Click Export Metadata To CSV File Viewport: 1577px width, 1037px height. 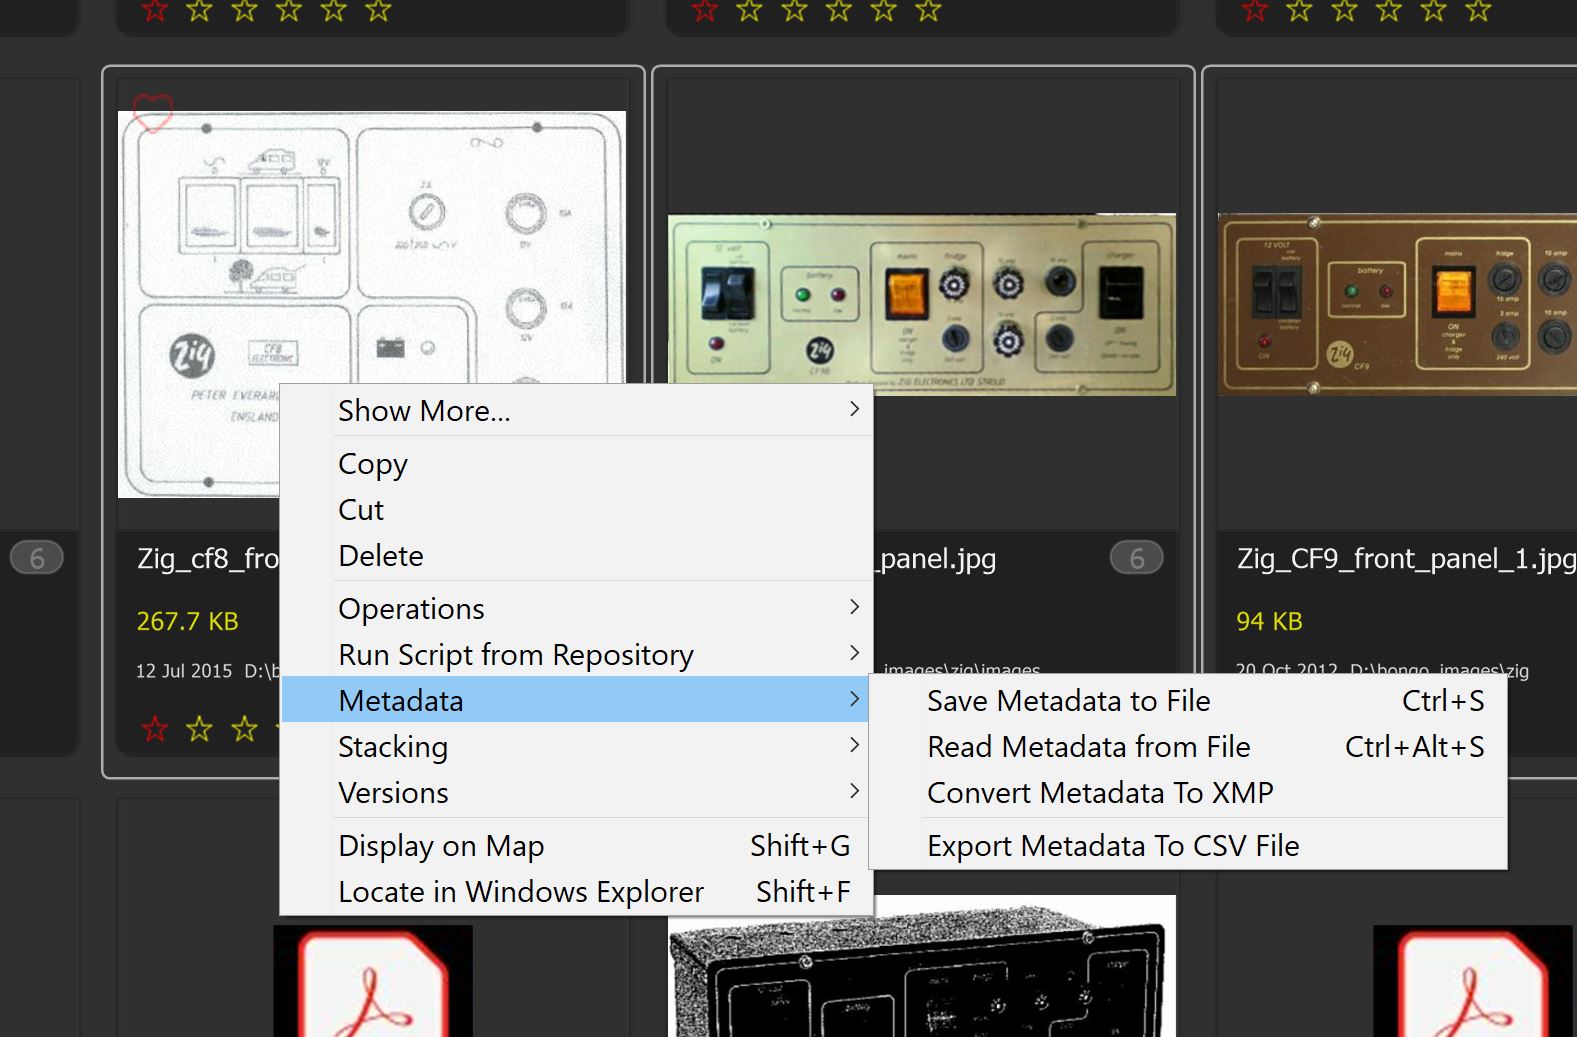[x=1113, y=846]
